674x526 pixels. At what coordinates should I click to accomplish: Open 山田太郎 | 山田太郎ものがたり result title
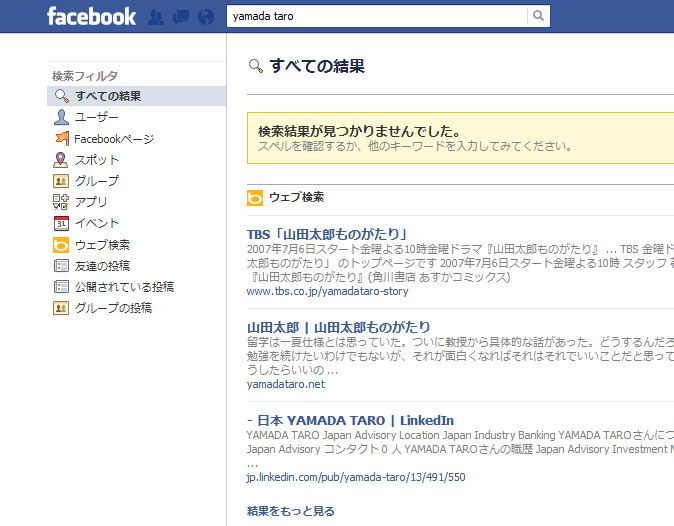point(339,327)
